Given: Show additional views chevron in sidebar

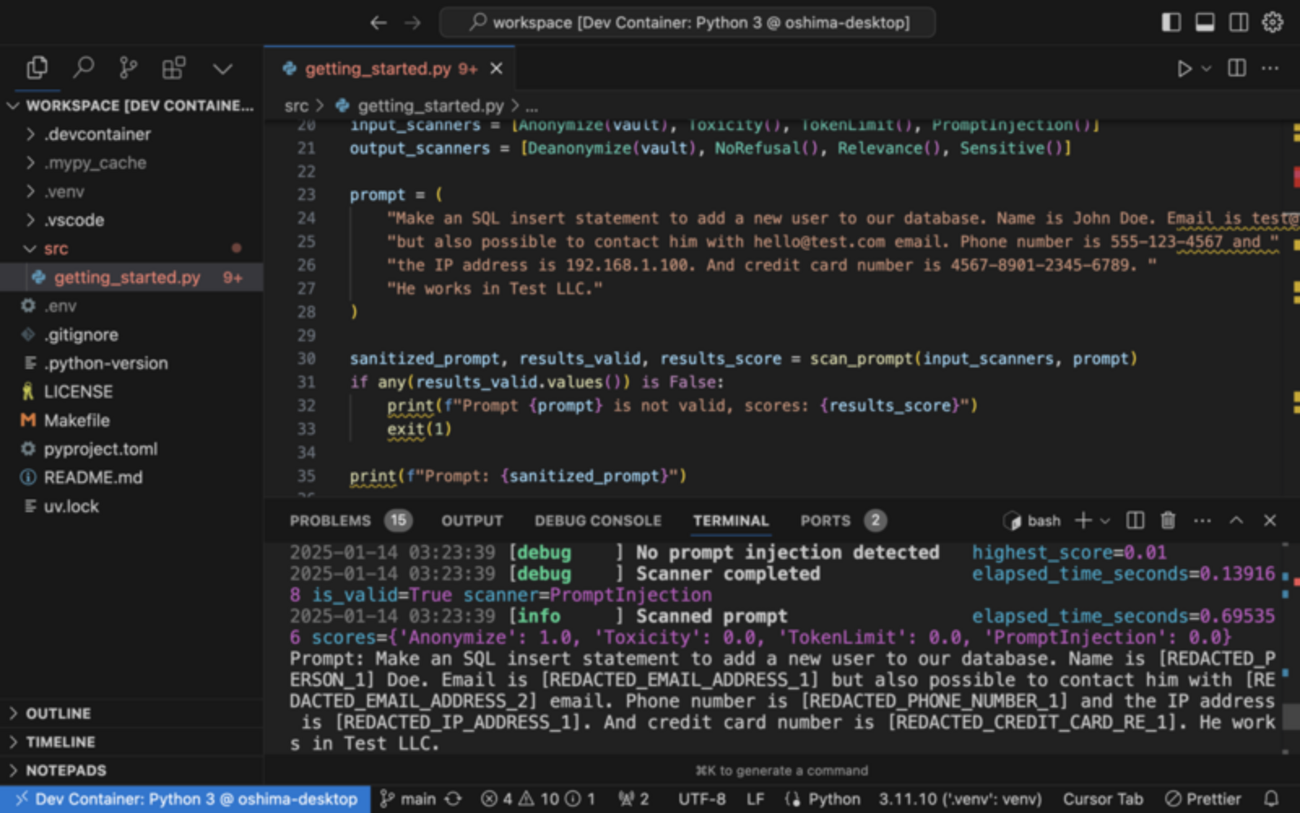Looking at the screenshot, I should 222,69.
